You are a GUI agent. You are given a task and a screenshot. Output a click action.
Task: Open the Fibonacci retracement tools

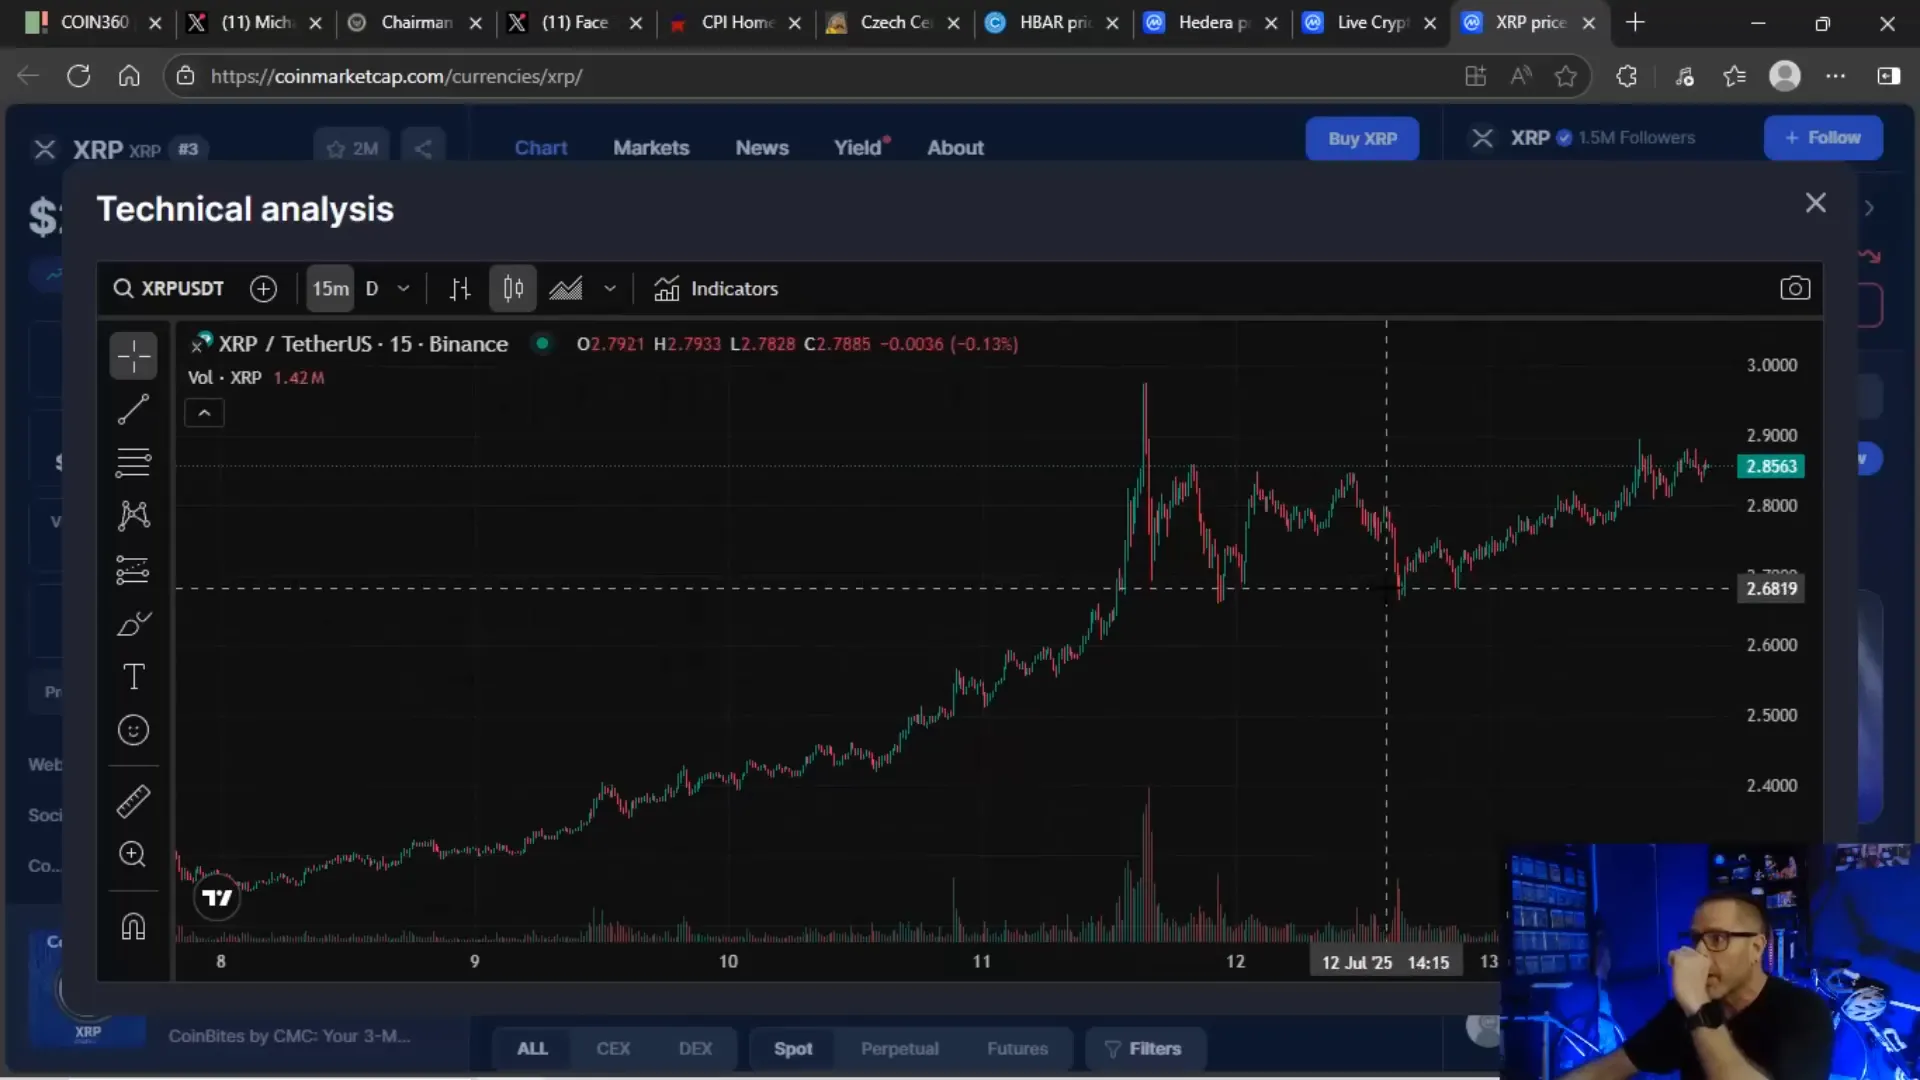pos(133,462)
